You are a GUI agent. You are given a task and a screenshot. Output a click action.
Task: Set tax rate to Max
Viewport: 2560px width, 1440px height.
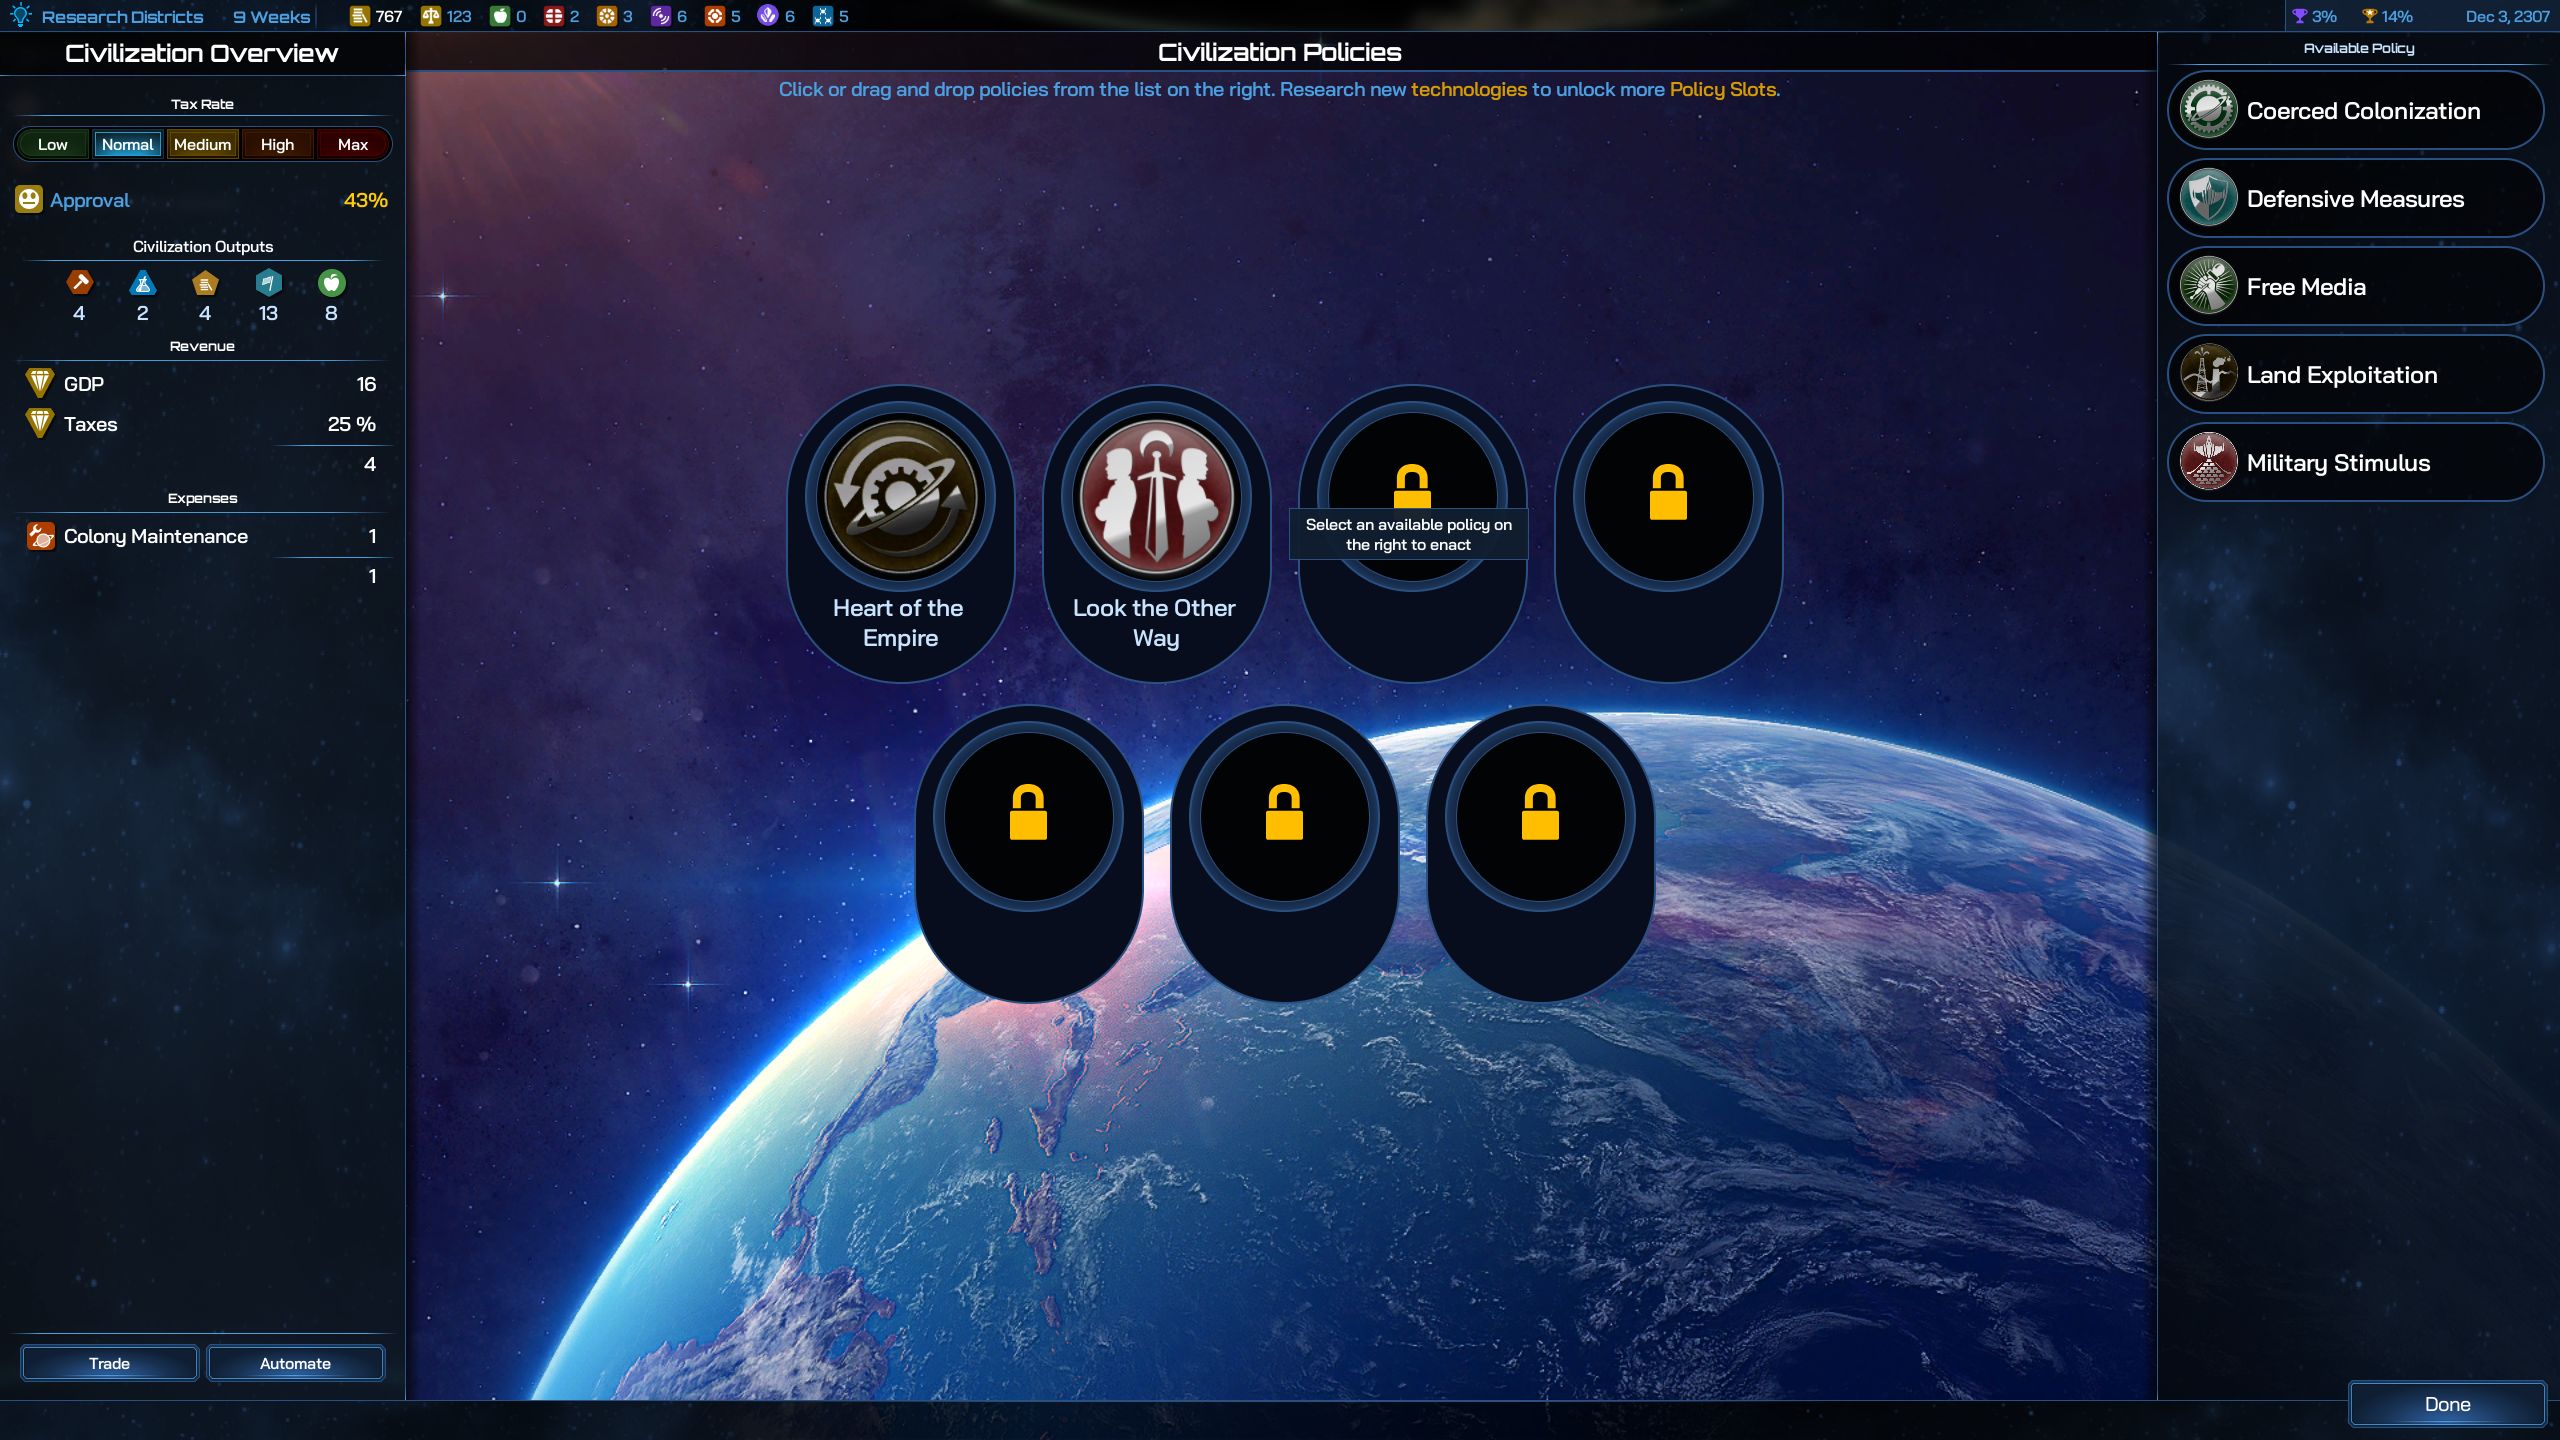352,144
